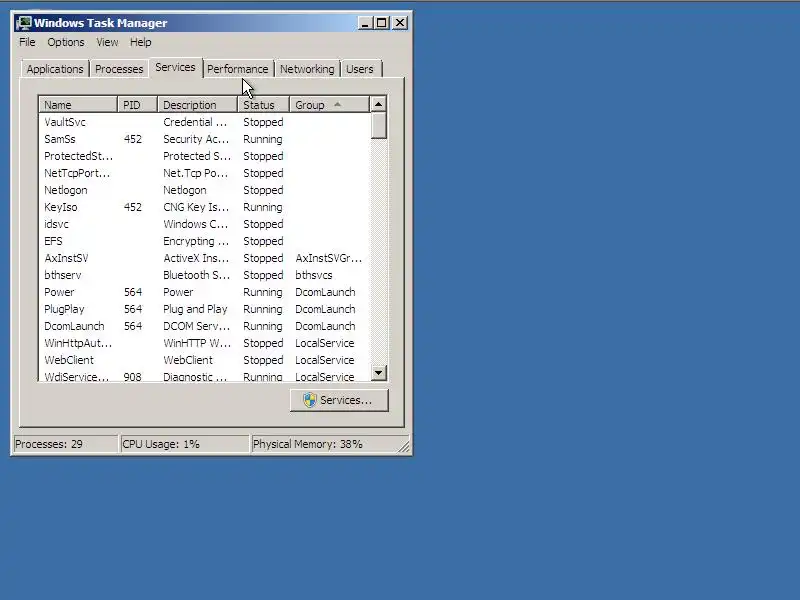Image resolution: width=800 pixels, height=600 pixels.
Task: Switch to the Applications tab
Action: (x=55, y=69)
